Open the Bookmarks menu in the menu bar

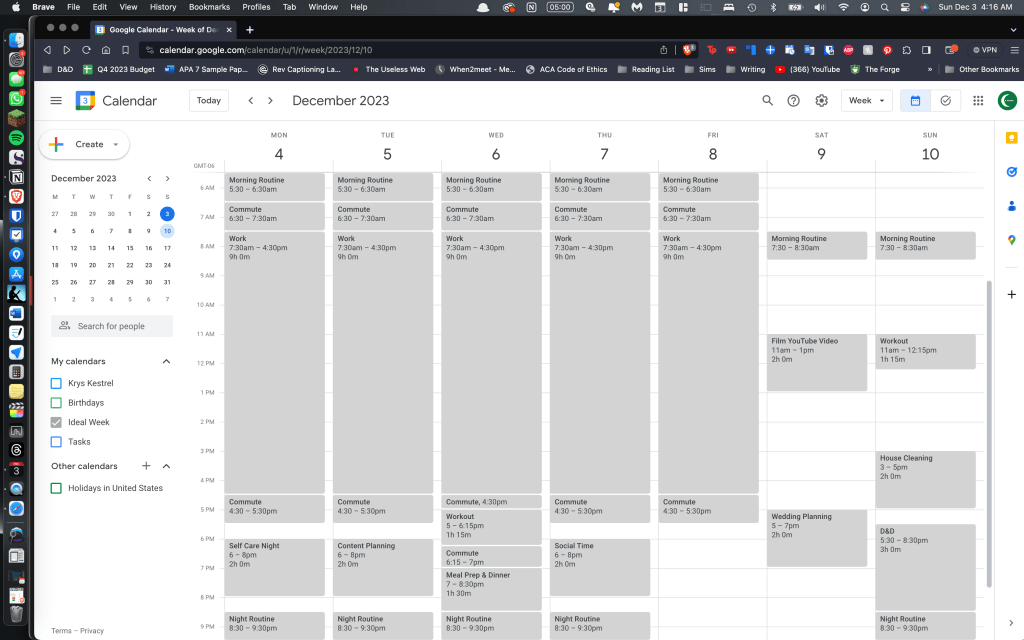209,7
